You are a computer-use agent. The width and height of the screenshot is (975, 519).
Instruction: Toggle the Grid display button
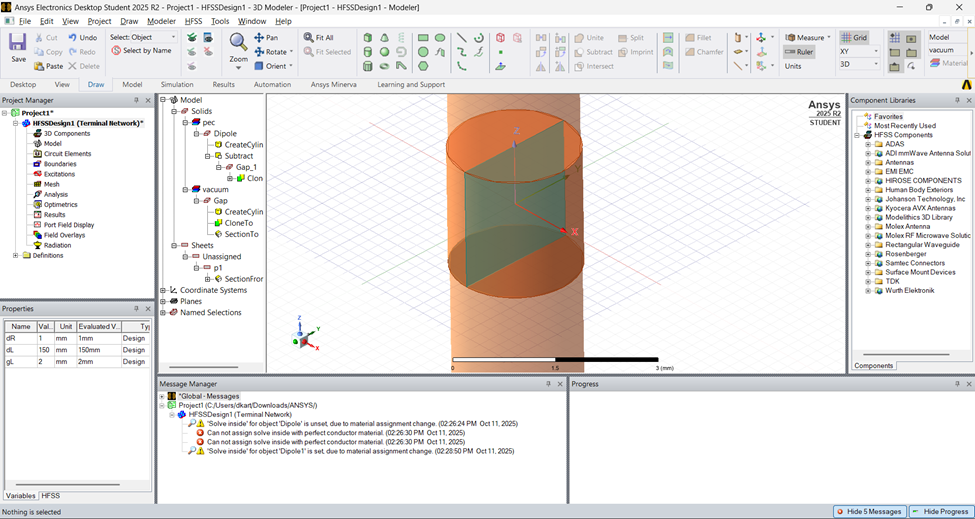tap(854, 38)
